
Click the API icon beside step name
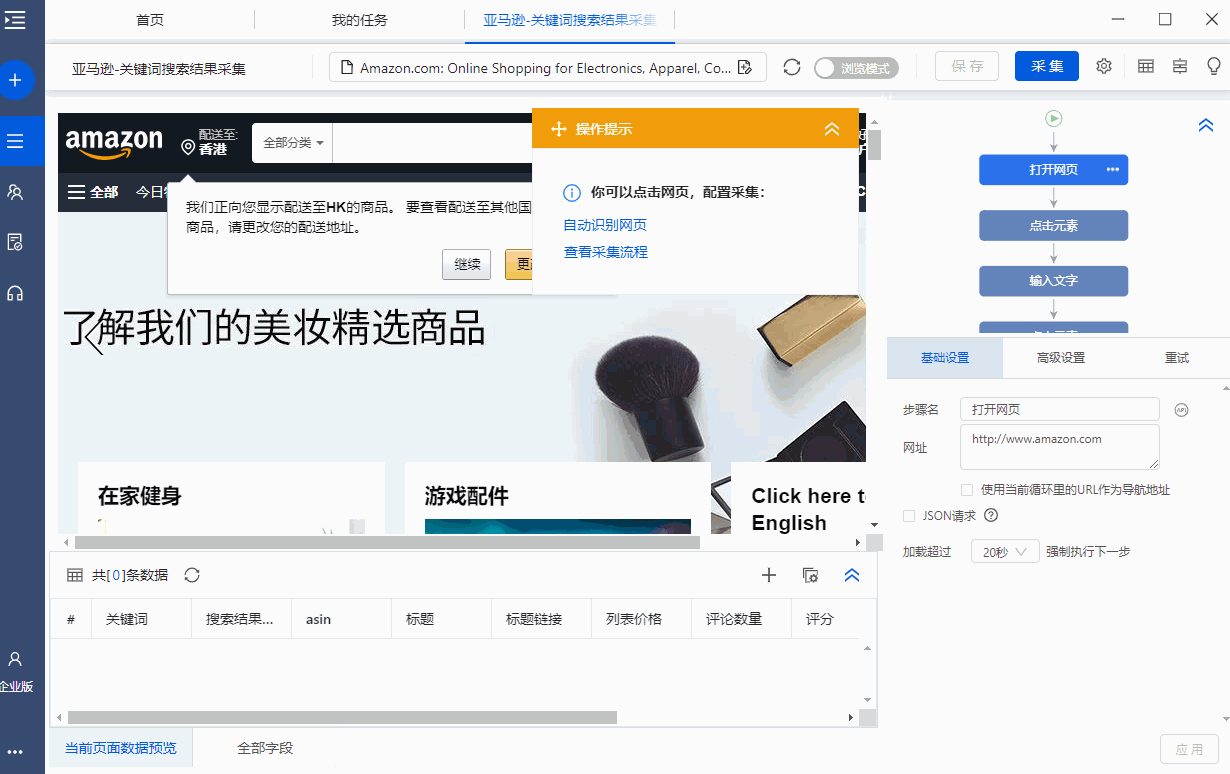pos(1181,410)
